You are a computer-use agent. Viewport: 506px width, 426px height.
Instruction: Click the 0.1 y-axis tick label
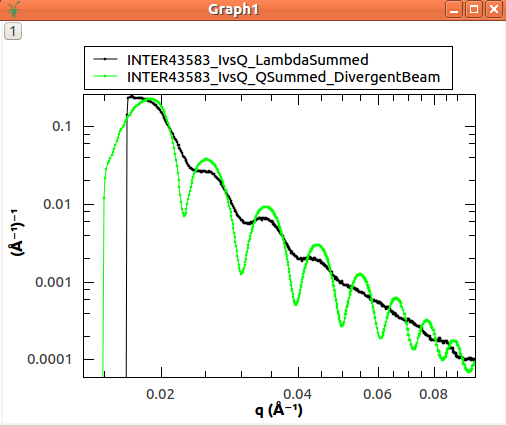(x=62, y=126)
